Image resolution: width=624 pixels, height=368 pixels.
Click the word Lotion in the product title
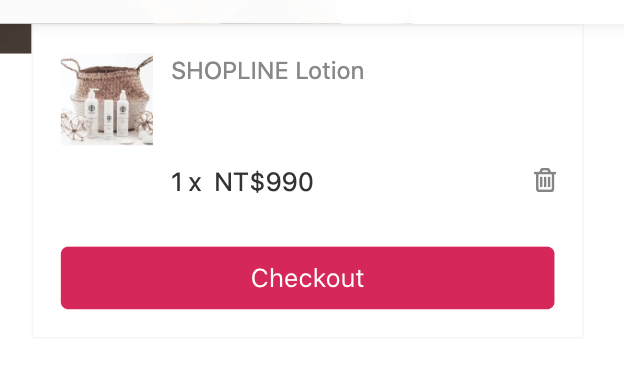coord(330,71)
